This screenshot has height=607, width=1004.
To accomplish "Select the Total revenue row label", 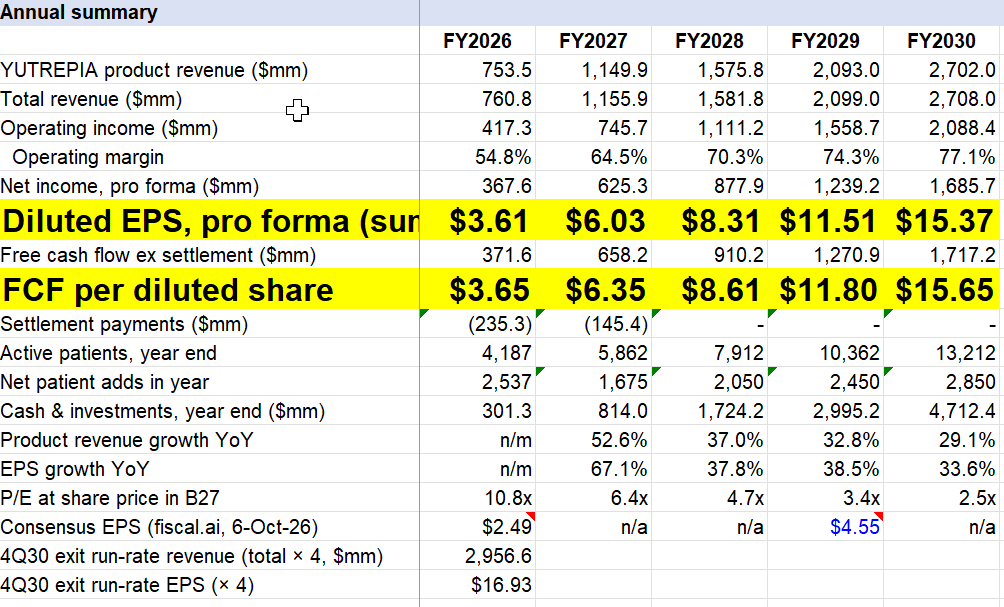I will click(x=209, y=99).
